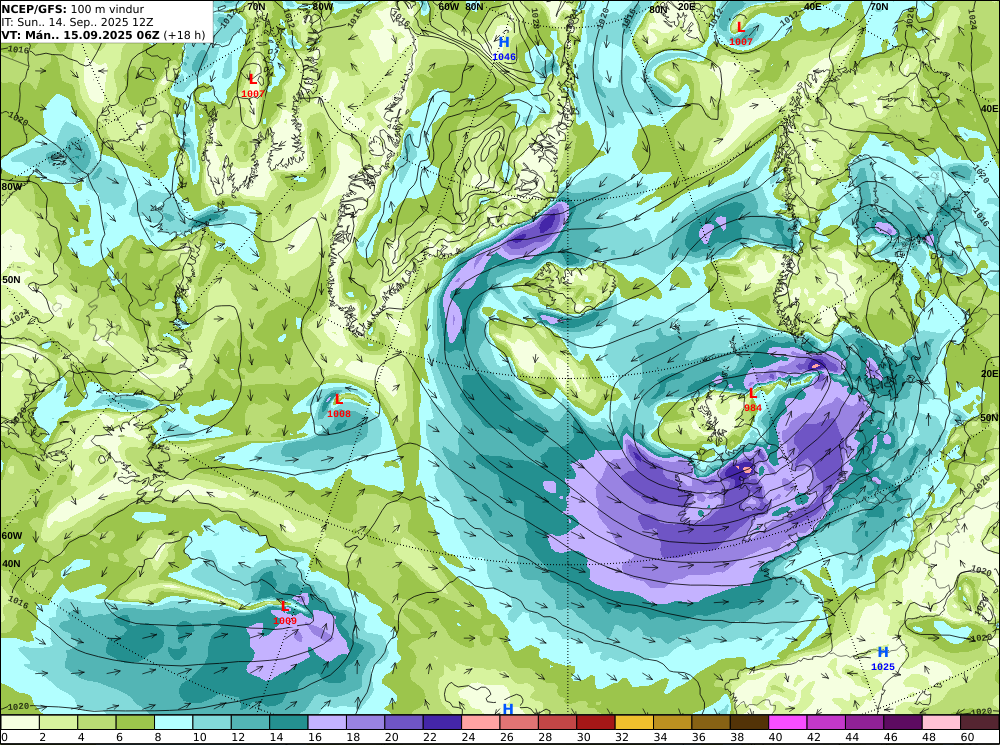
Task: Click the legend value '24'
Action: (x=467, y=737)
